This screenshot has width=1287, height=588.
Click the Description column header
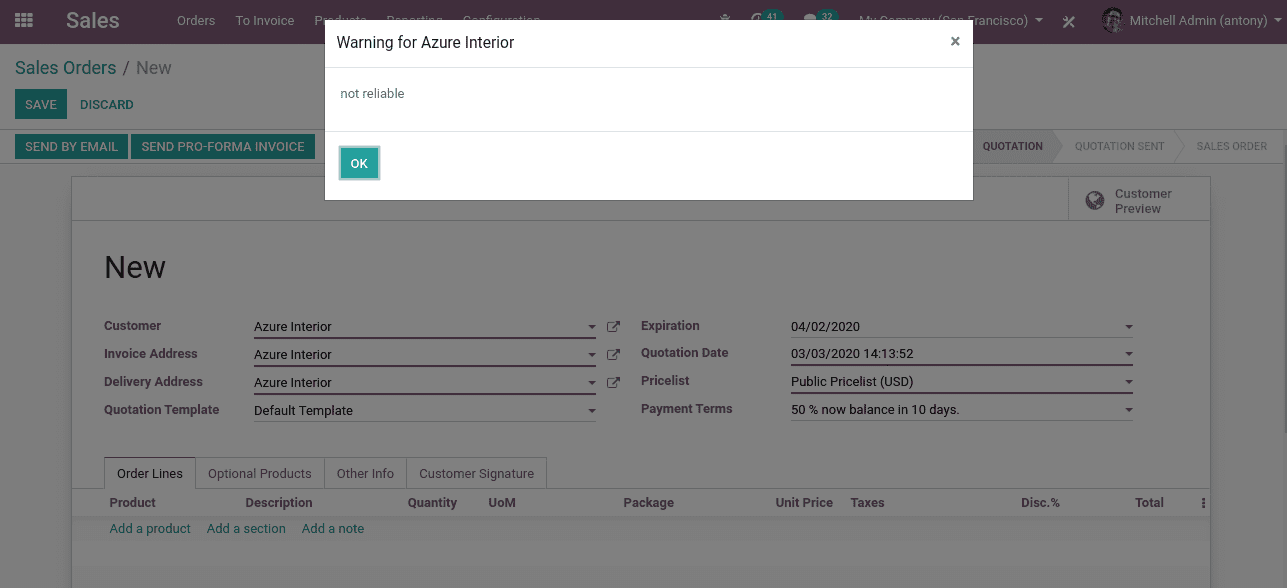click(279, 503)
